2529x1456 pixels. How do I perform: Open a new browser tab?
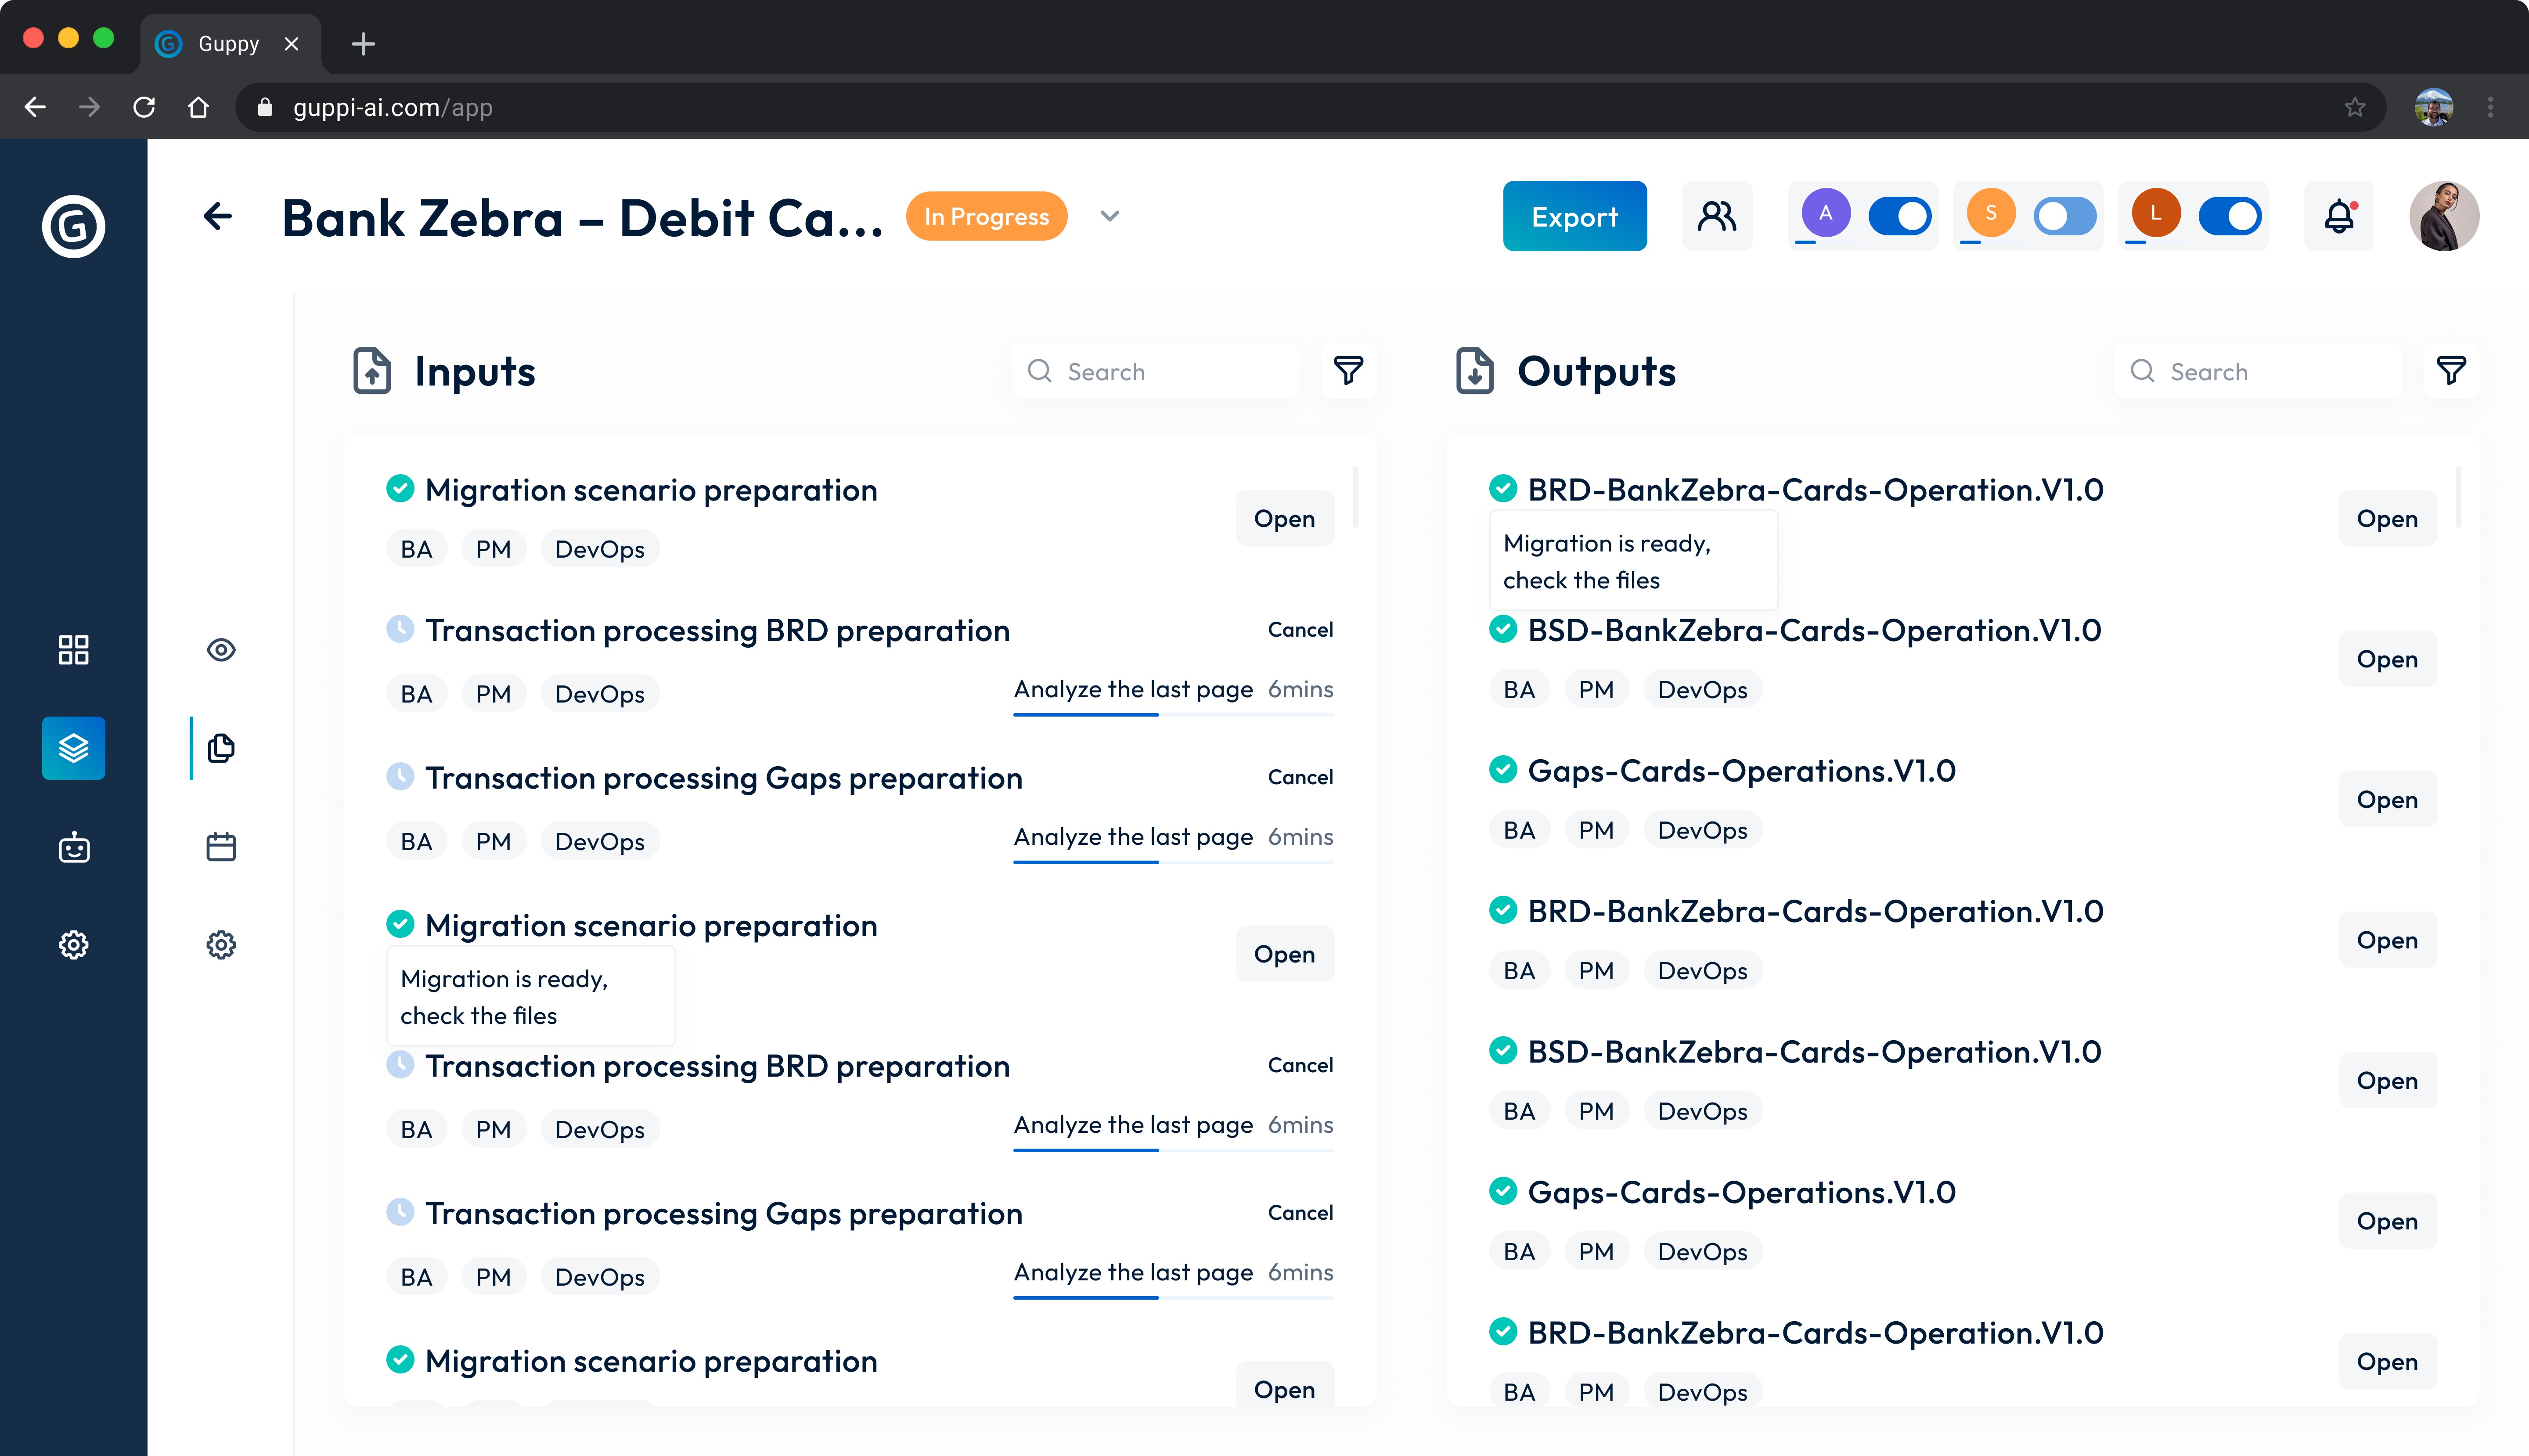pos(363,44)
